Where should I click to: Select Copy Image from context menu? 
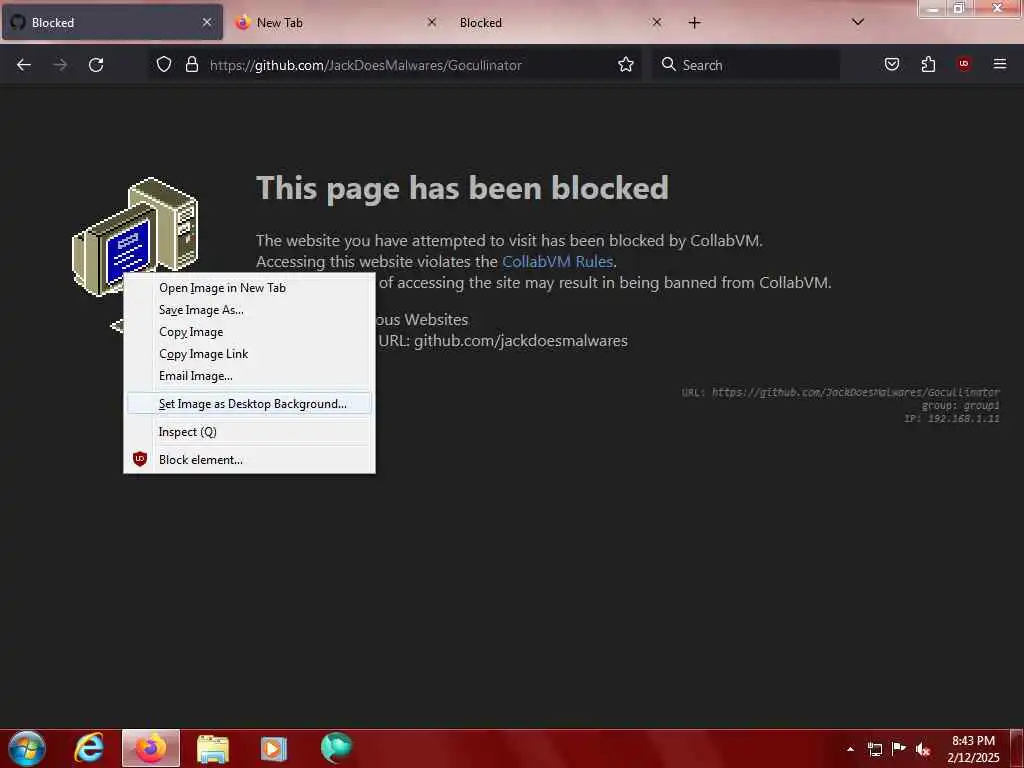tap(249, 332)
